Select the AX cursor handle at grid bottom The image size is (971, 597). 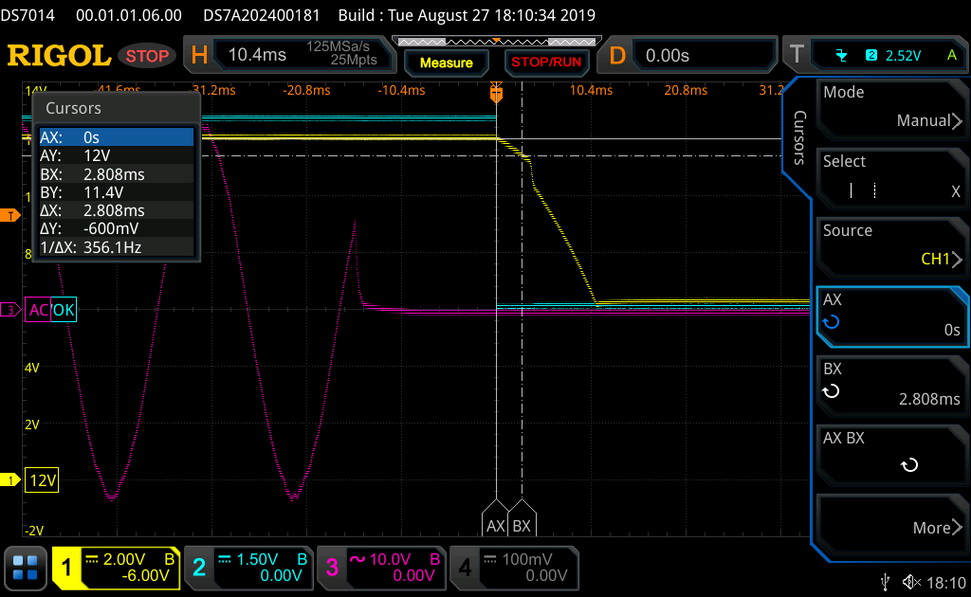coord(495,518)
